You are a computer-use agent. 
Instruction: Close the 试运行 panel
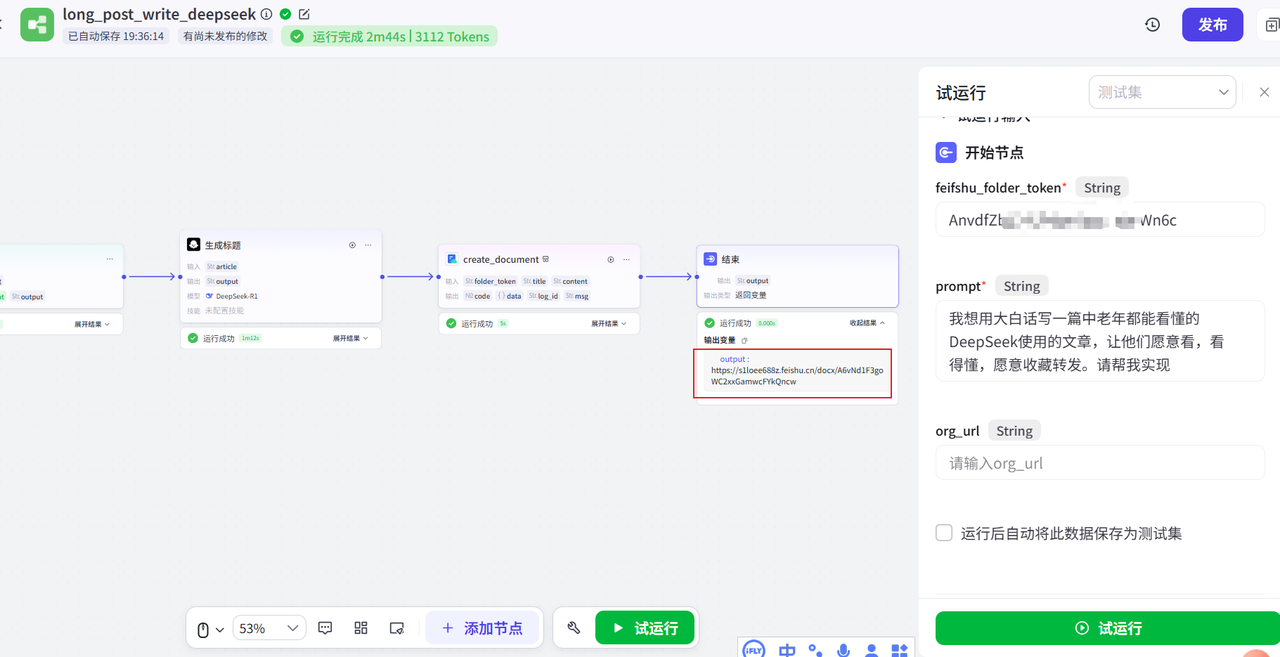point(1264,92)
